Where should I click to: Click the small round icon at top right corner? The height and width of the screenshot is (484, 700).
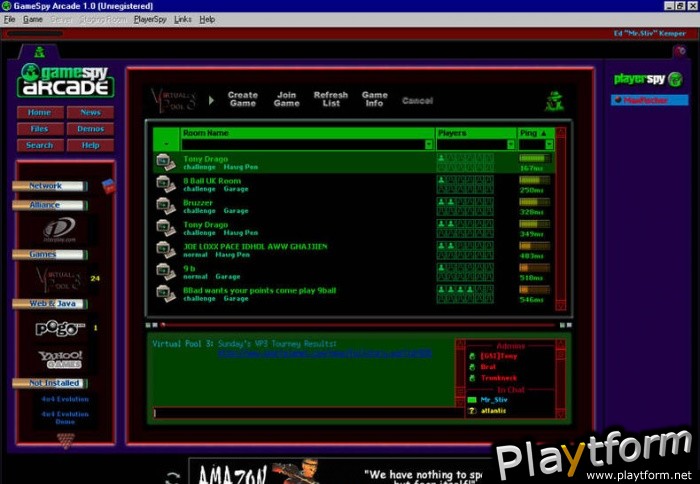pos(680,51)
